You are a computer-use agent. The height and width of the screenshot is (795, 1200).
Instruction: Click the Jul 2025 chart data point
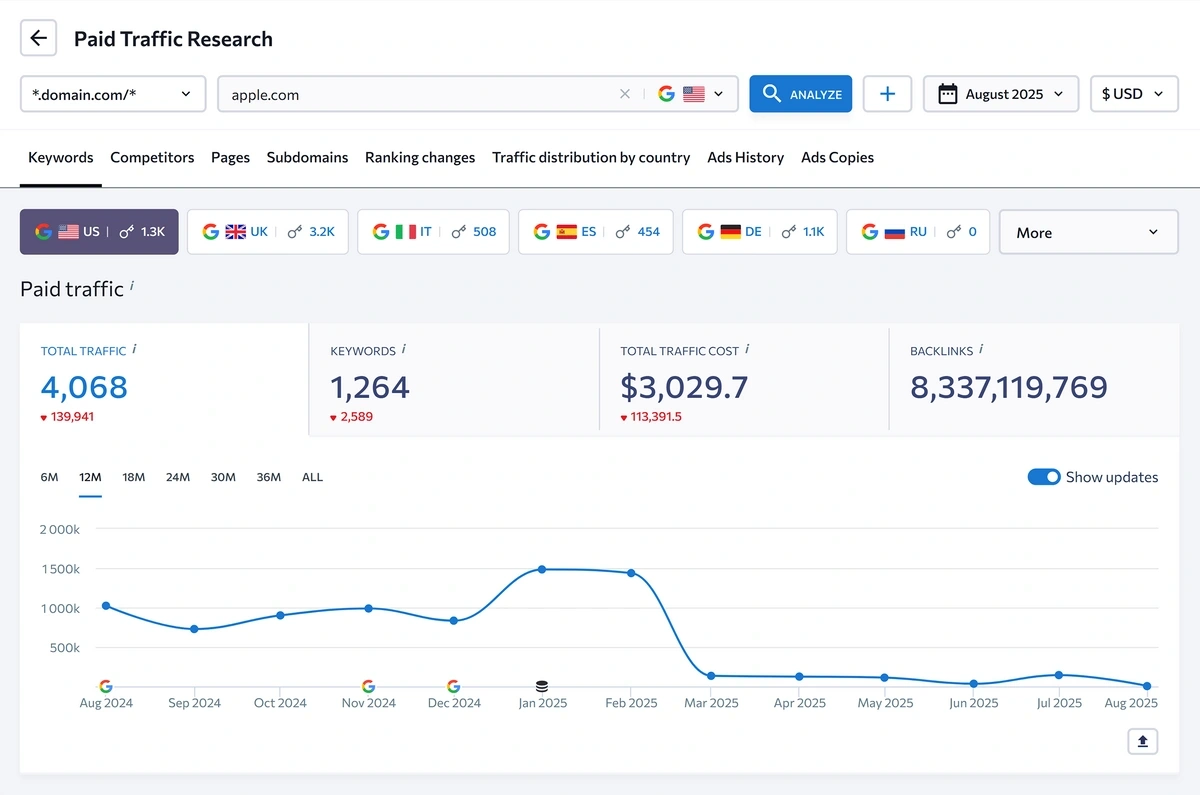(x=1059, y=675)
